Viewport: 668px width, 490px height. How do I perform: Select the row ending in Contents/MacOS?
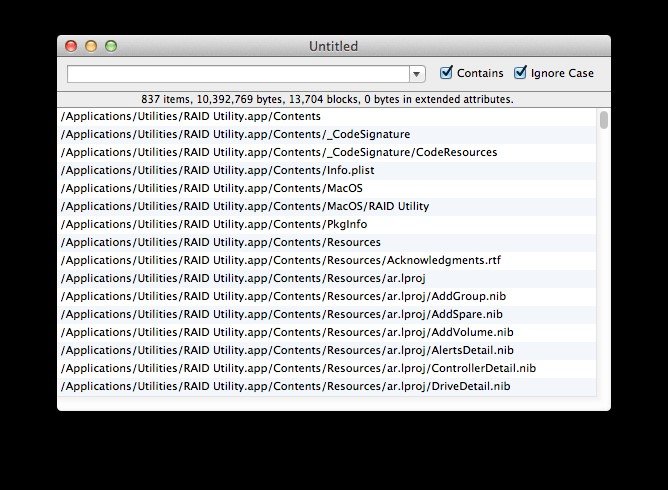pos(327,188)
